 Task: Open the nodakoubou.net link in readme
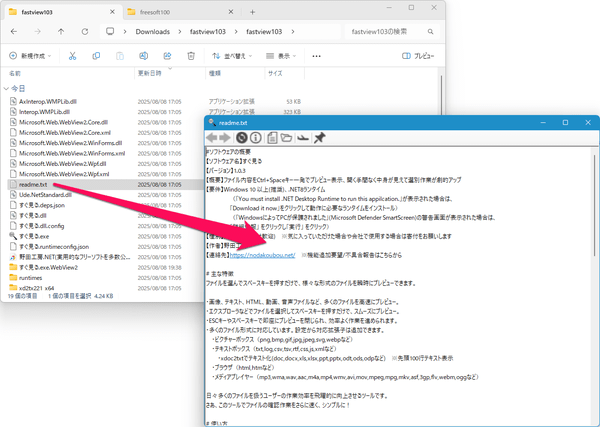click(262, 255)
